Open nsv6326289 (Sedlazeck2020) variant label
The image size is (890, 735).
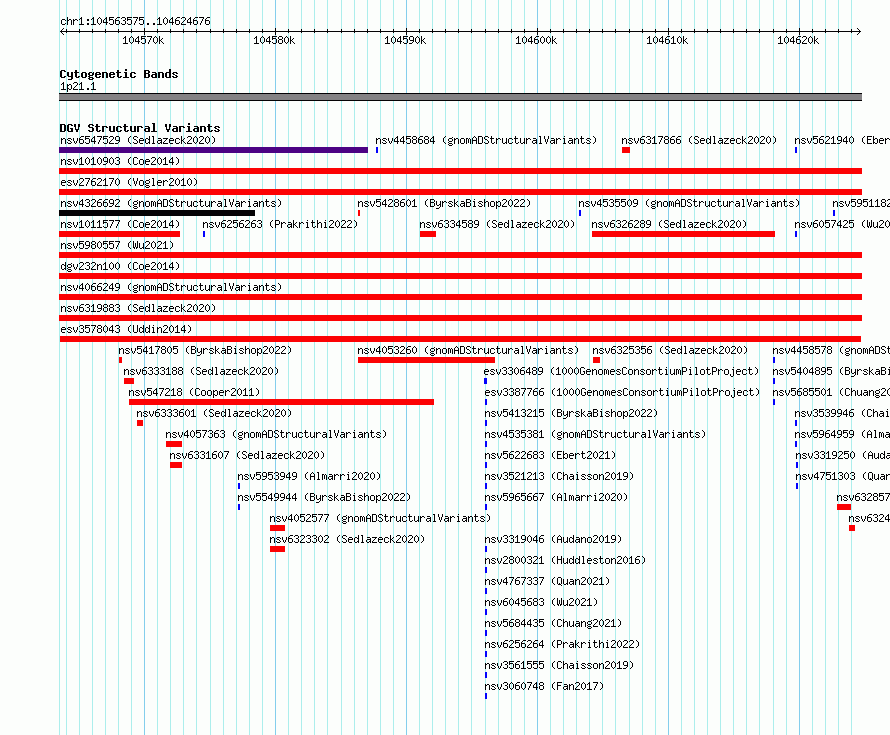(669, 224)
